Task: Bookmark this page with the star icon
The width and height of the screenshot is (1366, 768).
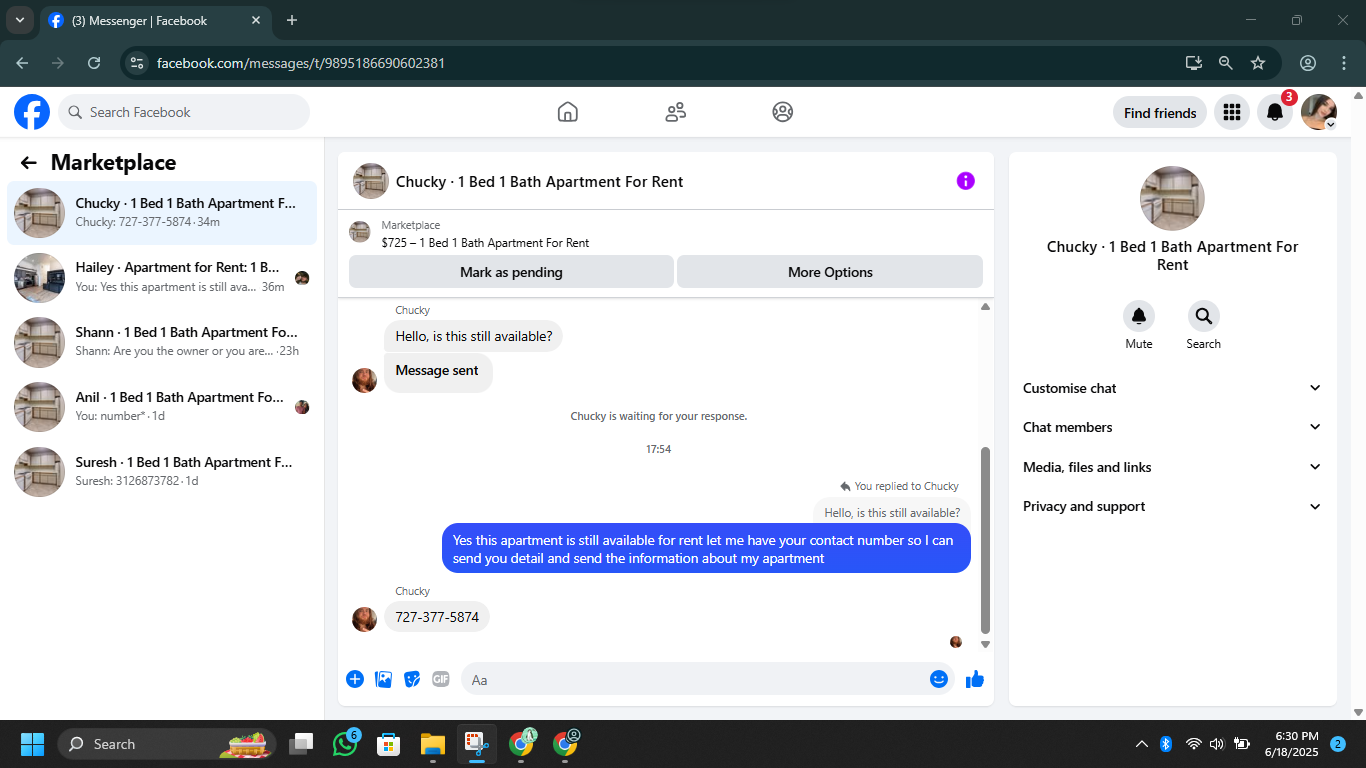Action: pos(1258,63)
